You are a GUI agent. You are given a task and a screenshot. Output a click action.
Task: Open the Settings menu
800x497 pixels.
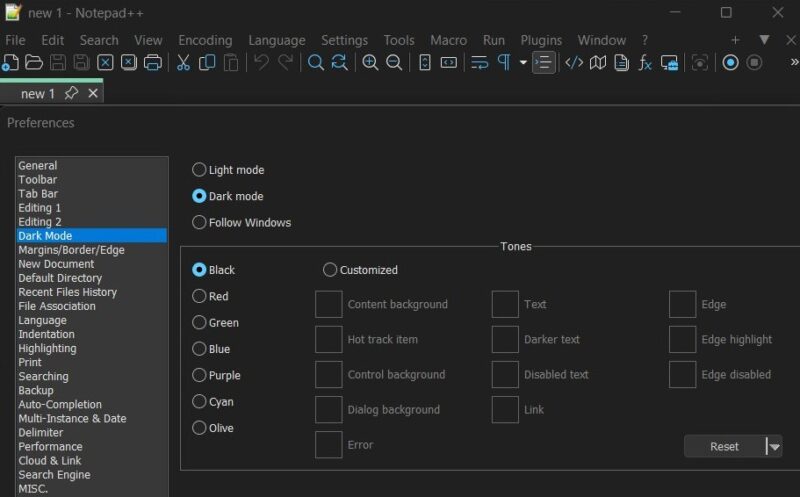(344, 40)
